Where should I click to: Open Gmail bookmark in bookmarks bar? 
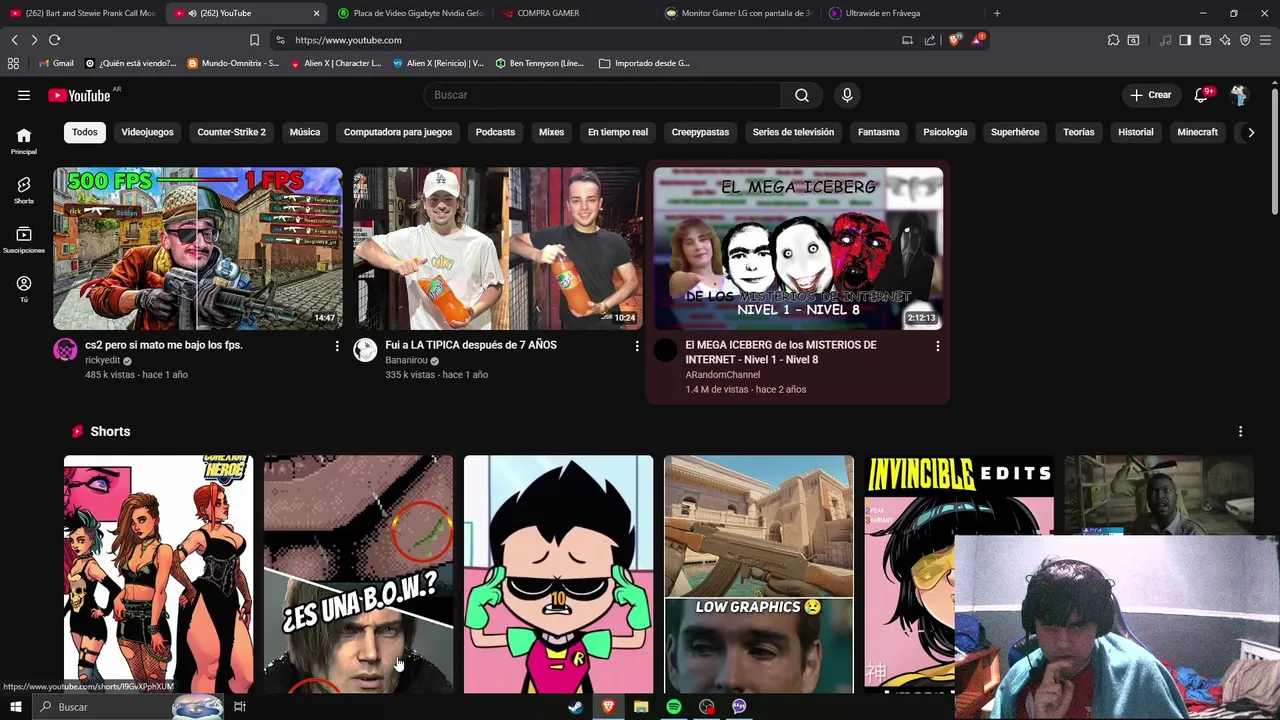pos(55,63)
